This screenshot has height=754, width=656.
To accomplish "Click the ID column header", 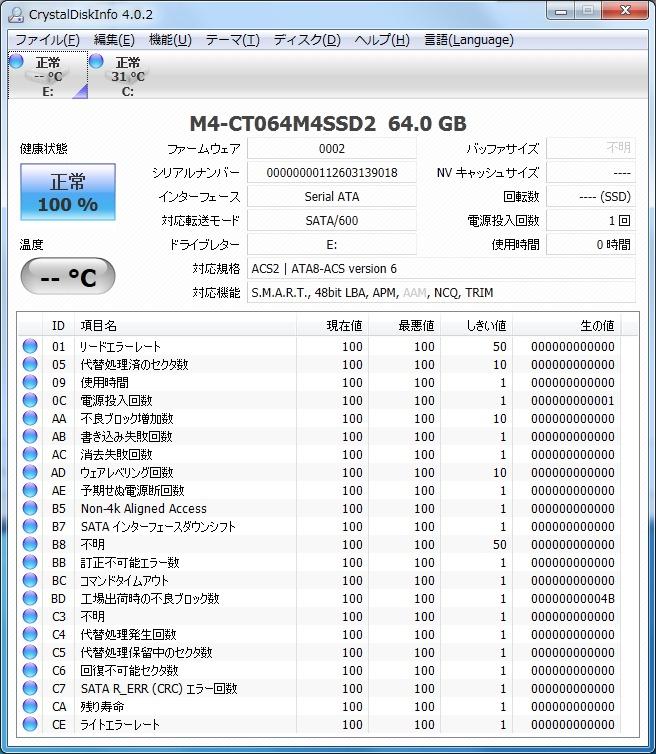I will 58,326.
